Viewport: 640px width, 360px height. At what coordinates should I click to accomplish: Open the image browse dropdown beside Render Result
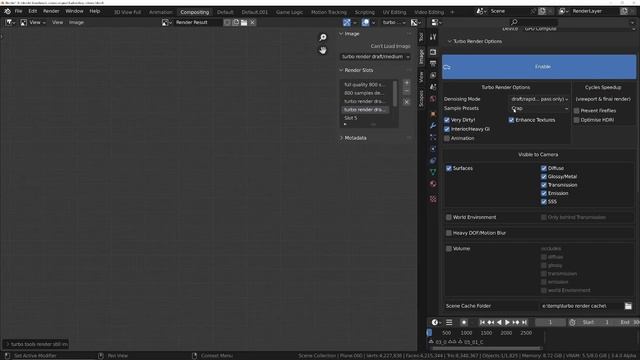[167, 22]
